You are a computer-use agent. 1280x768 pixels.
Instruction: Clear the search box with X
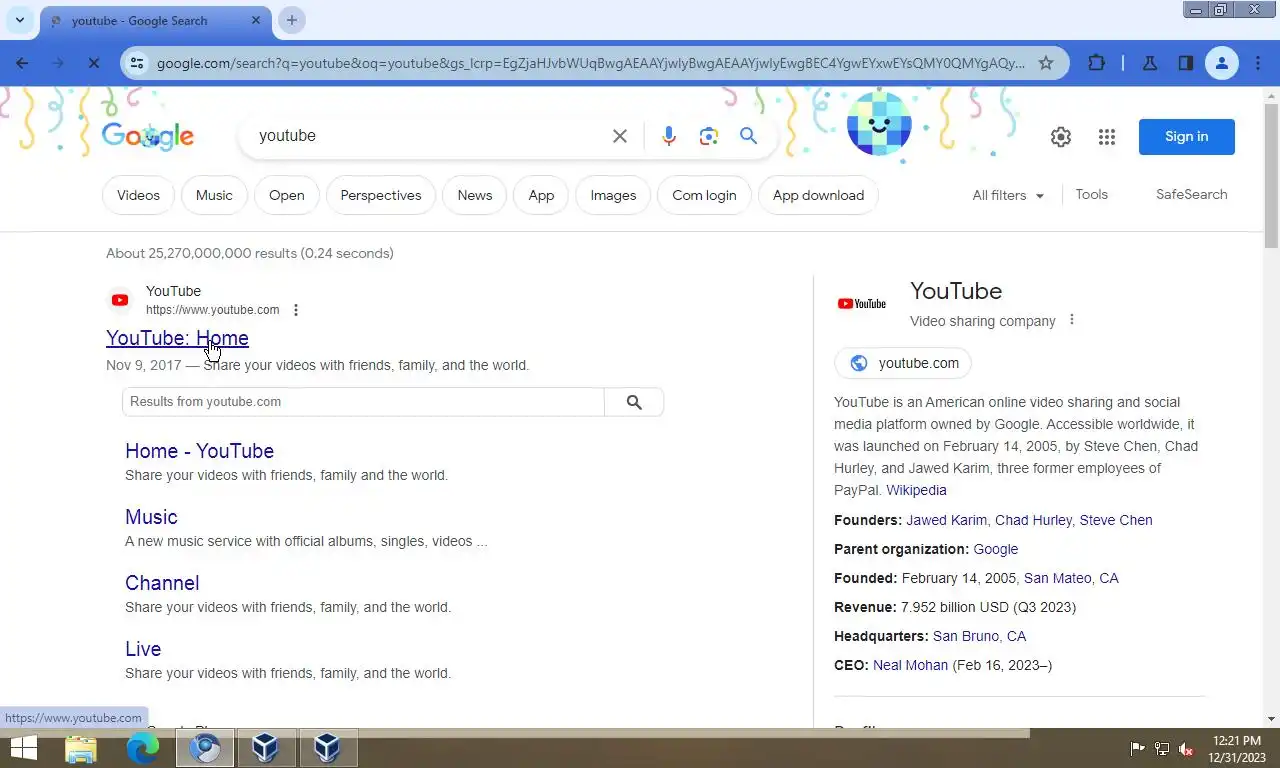[x=620, y=136]
